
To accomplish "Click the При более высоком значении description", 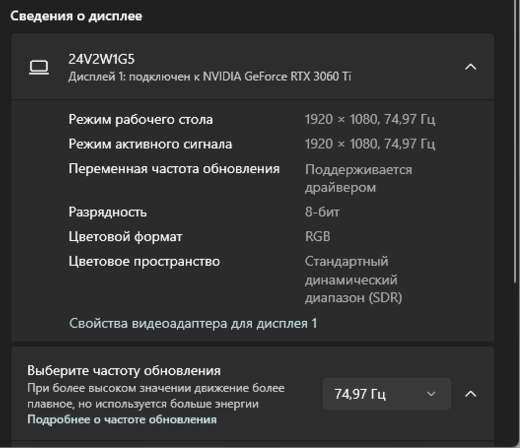I will point(156,396).
